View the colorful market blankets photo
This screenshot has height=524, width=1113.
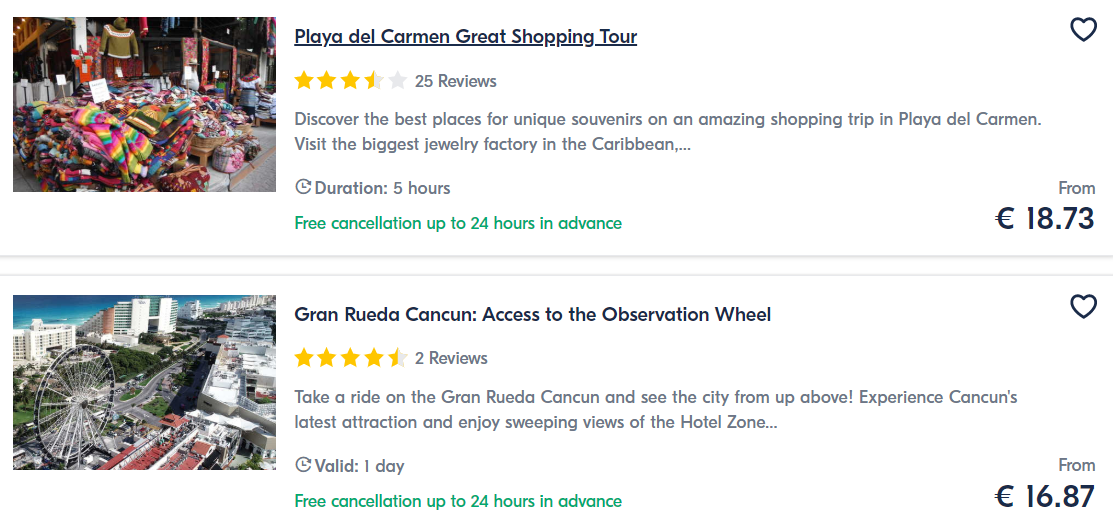(x=144, y=104)
